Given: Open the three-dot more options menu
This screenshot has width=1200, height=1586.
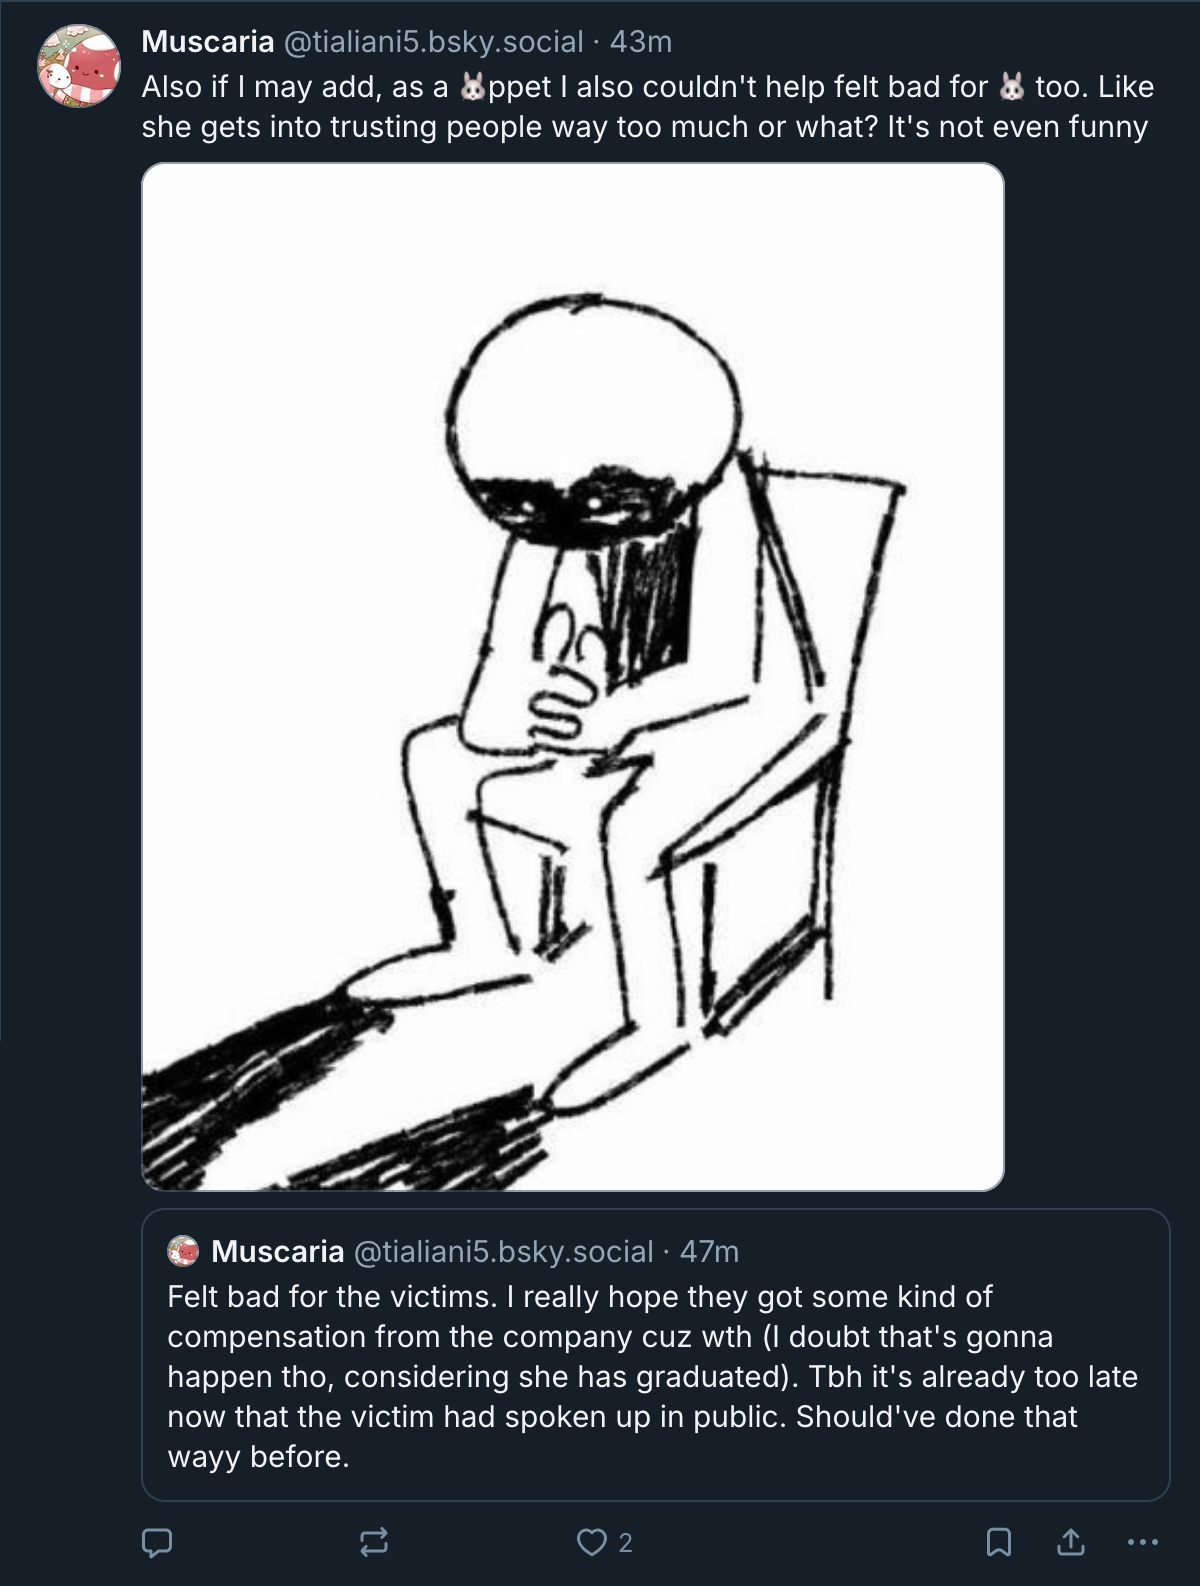Looking at the screenshot, I should click(1142, 1543).
